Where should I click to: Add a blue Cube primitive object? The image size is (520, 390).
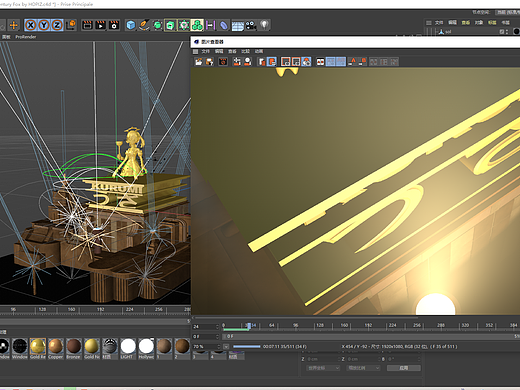click(131, 25)
